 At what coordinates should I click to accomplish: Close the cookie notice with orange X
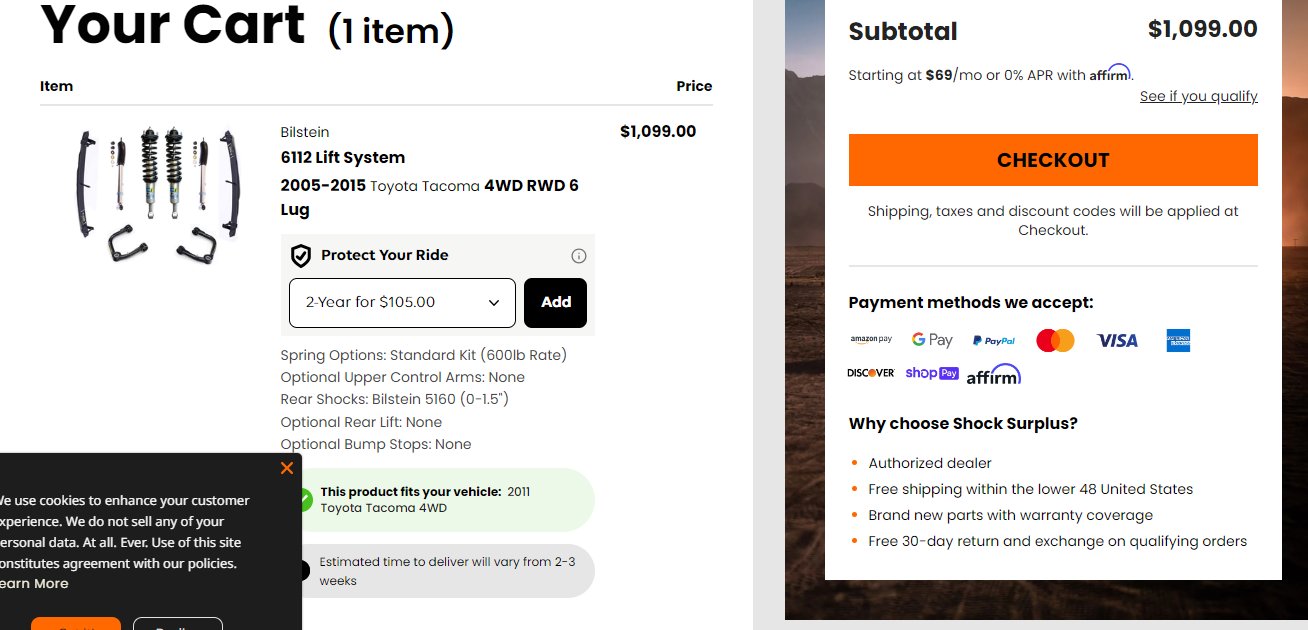pos(287,468)
